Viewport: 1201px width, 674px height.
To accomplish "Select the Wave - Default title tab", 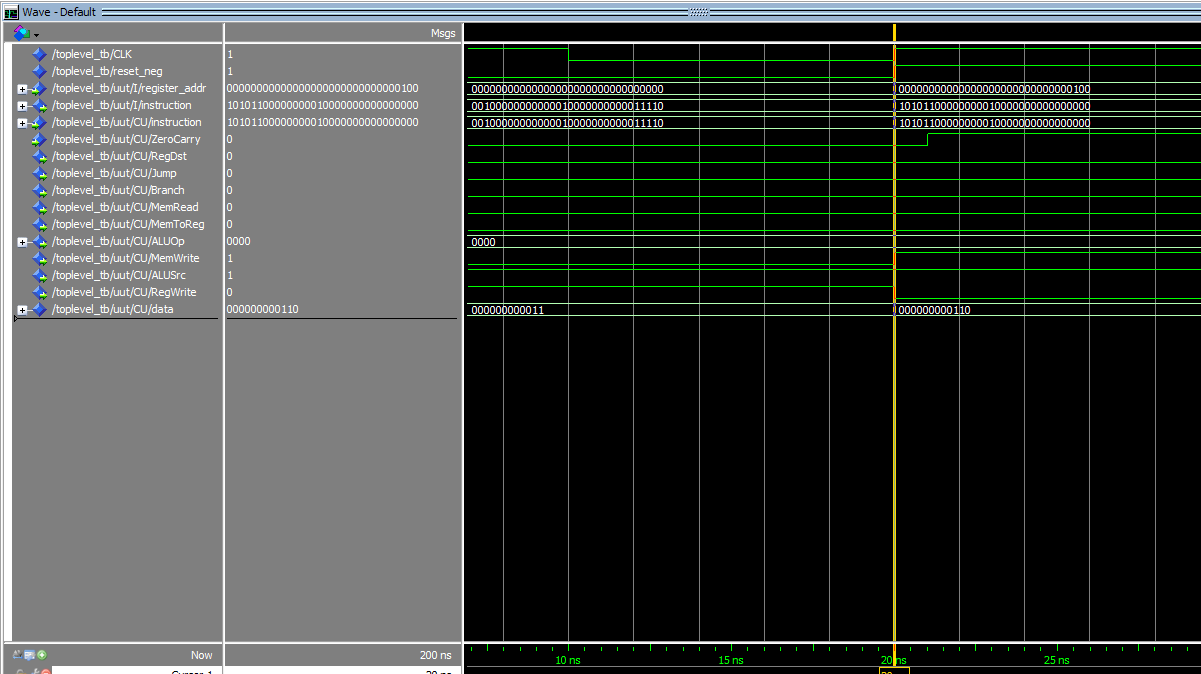I will click(x=60, y=11).
